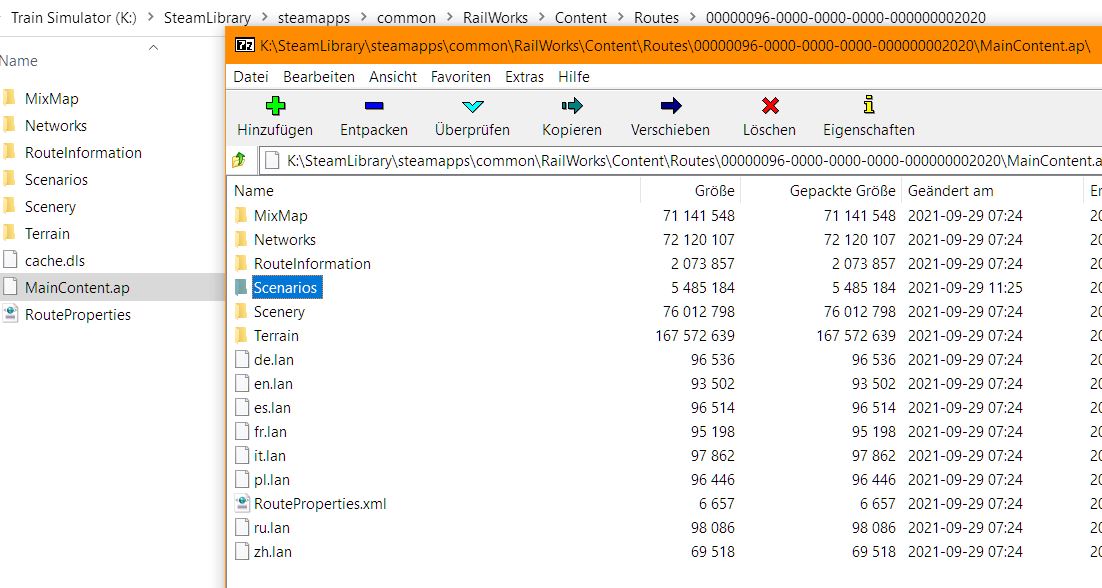Viewport: 1102px width, 588px height.
Task: Click the blue Entpacken minus icon
Action: 374,106
